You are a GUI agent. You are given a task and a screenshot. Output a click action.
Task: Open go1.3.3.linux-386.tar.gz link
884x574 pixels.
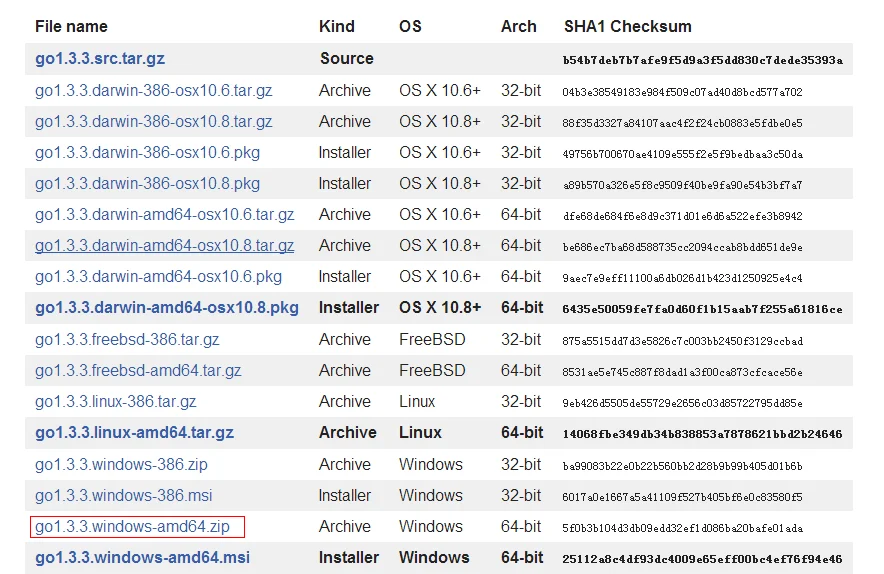[116, 401]
